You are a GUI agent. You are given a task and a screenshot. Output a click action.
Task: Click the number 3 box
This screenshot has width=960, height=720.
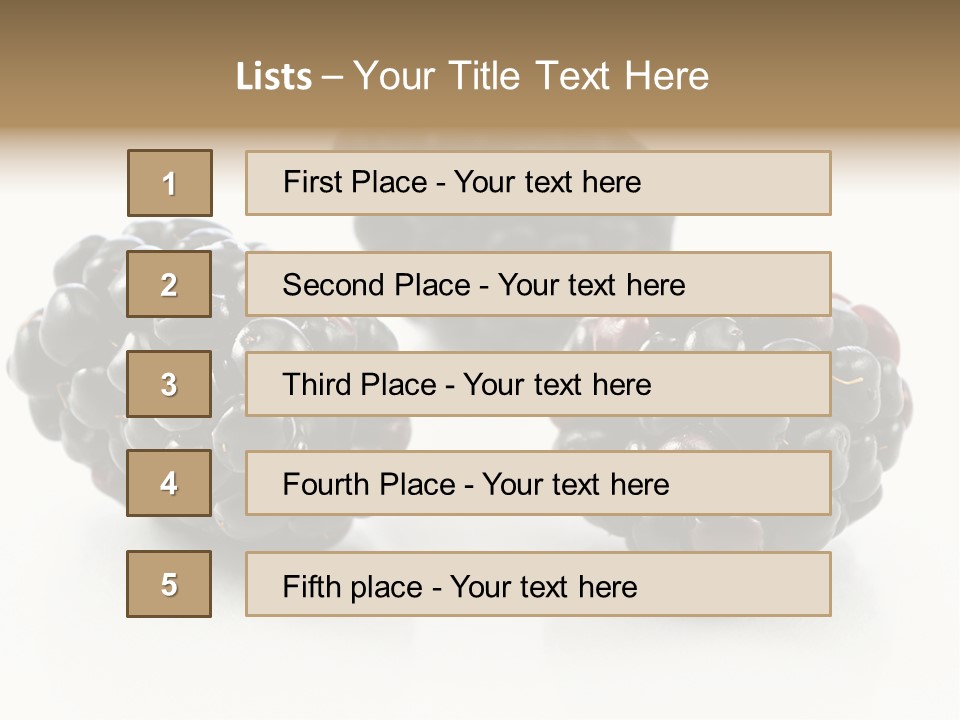tap(169, 384)
